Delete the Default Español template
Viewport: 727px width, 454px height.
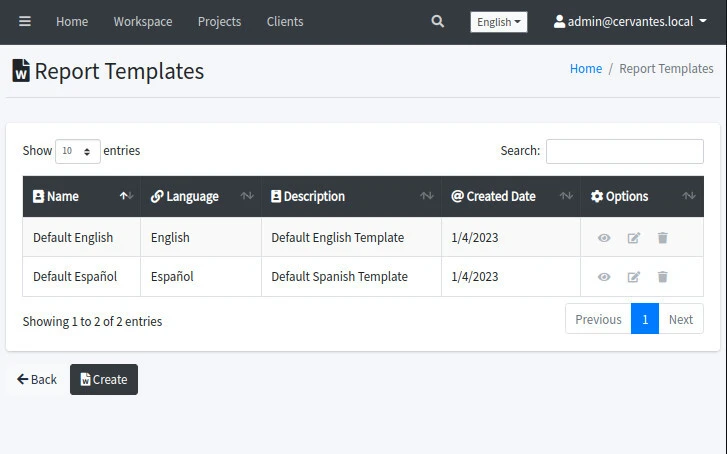click(x=662, y=277)
